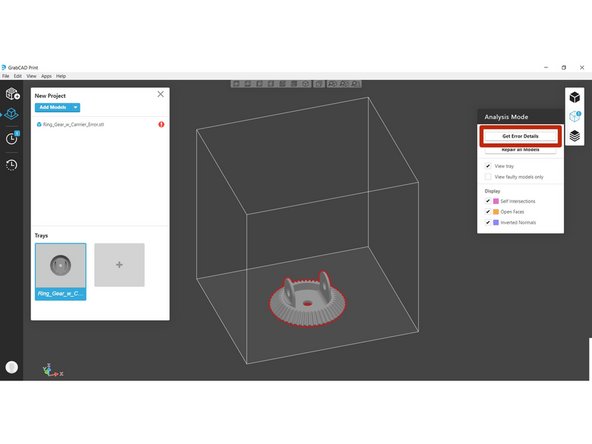Click the XYZ axis orientation indicator
This screenshot has width=592, height=444.
pos(52,370)
